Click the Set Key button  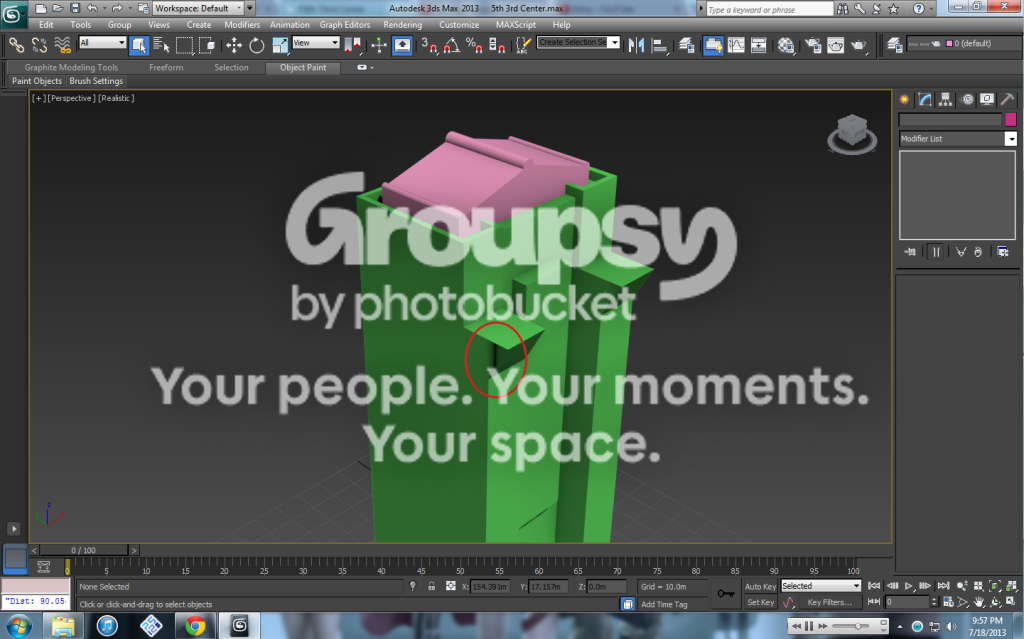coord(760,602)
